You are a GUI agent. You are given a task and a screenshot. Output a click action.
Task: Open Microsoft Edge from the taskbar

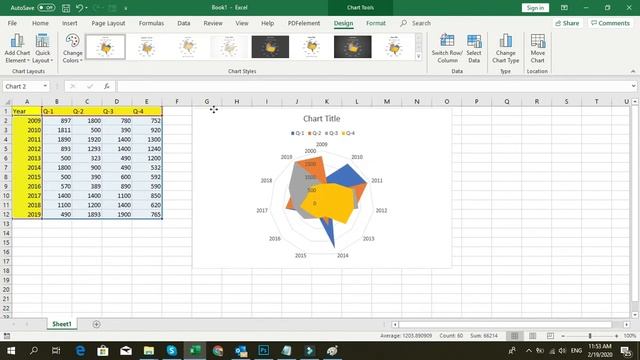(x=80, y=351)
